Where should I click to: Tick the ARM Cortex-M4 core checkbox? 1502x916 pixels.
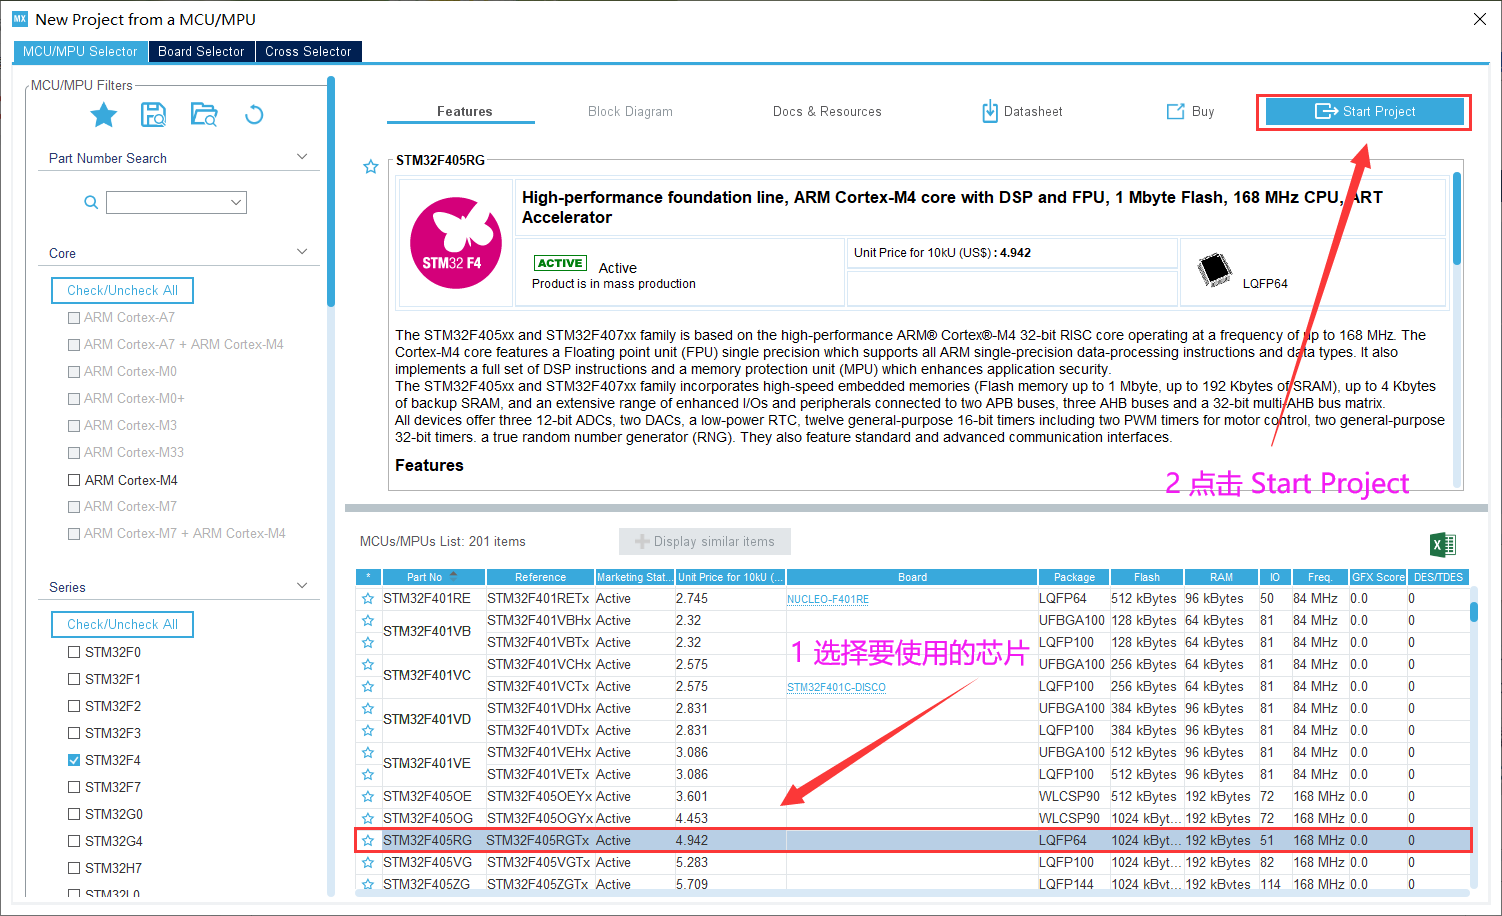pos(74,480)
